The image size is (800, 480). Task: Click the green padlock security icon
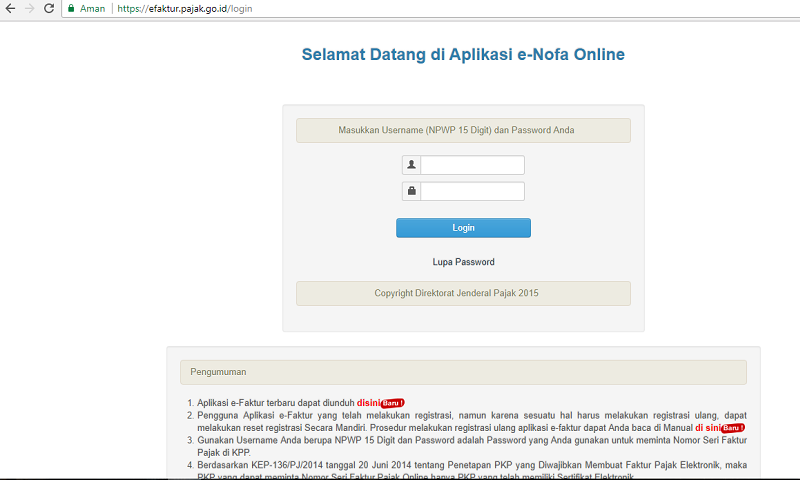(x=71, y=8)
